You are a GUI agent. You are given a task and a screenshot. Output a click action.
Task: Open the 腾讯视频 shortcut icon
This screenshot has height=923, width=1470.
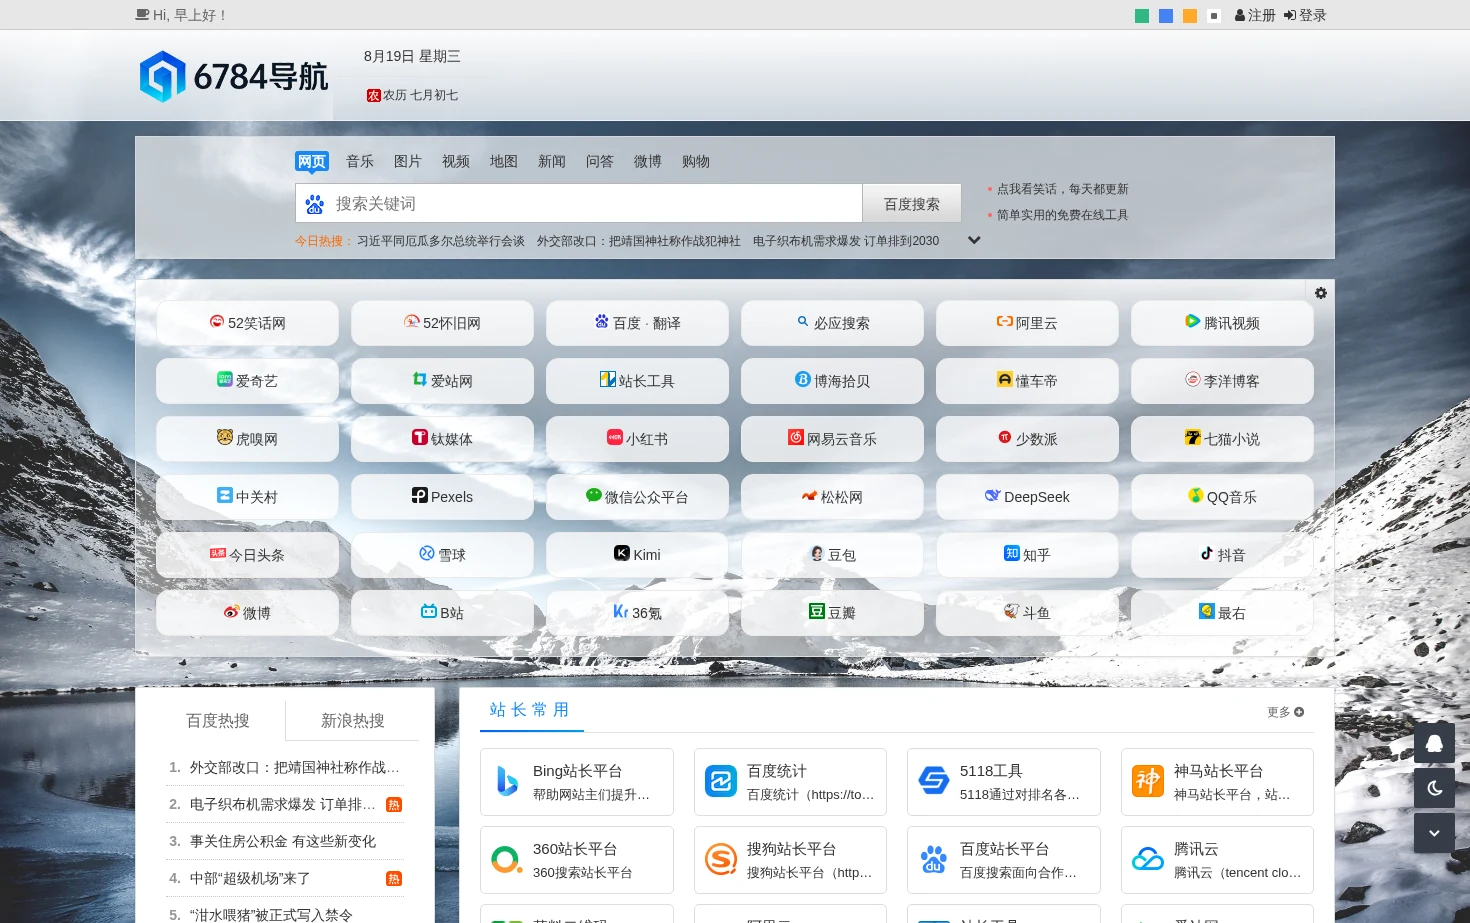pos(1192,321)
